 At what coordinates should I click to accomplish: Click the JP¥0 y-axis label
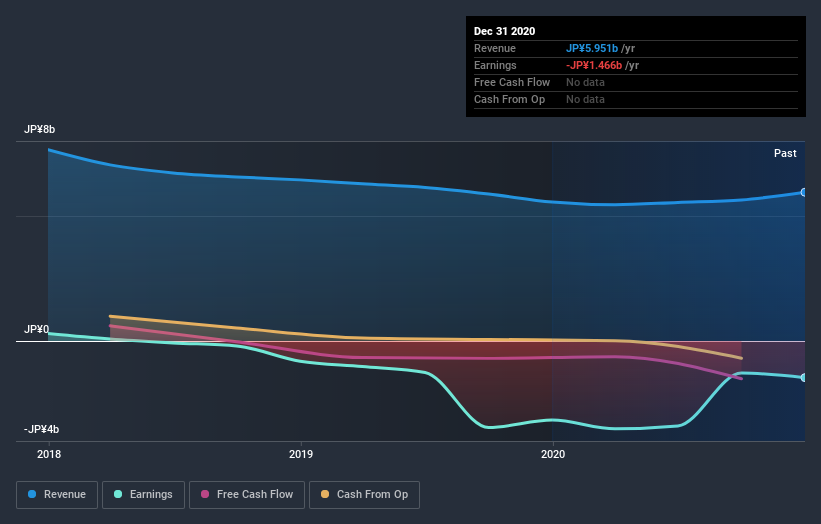click(36, 329)
